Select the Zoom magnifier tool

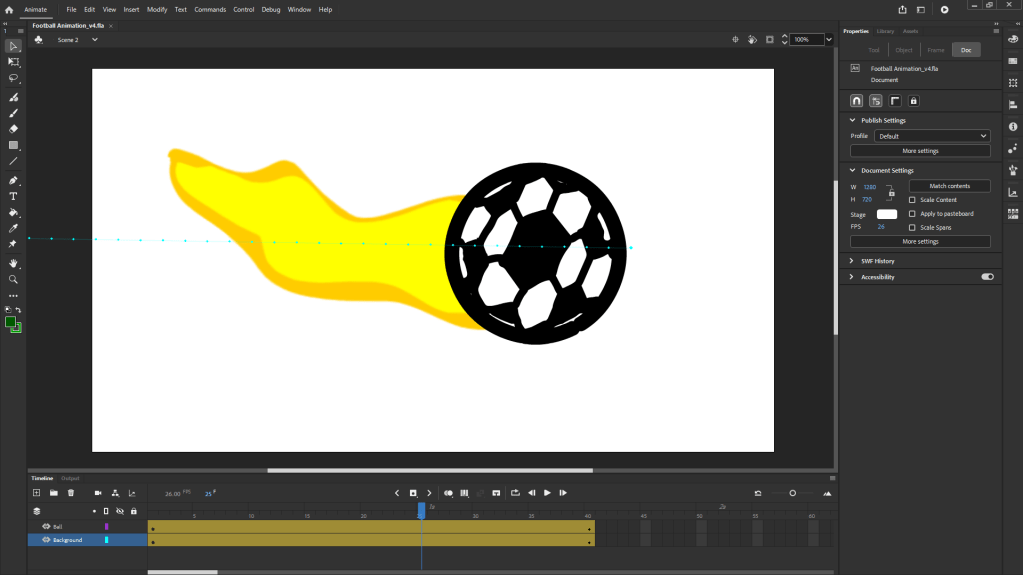pyautogui.click(x=14, y=280)
